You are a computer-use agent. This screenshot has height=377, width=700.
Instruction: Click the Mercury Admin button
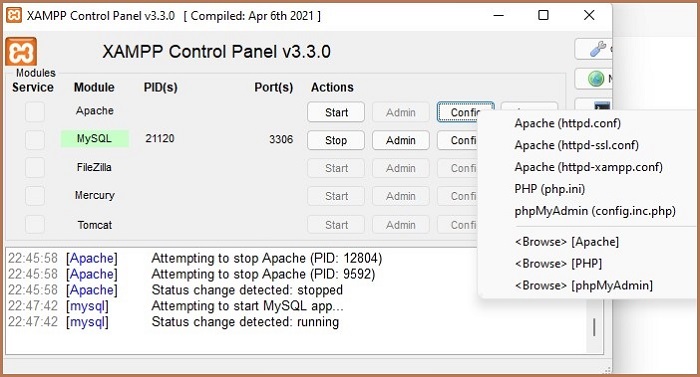coord(401,196)
